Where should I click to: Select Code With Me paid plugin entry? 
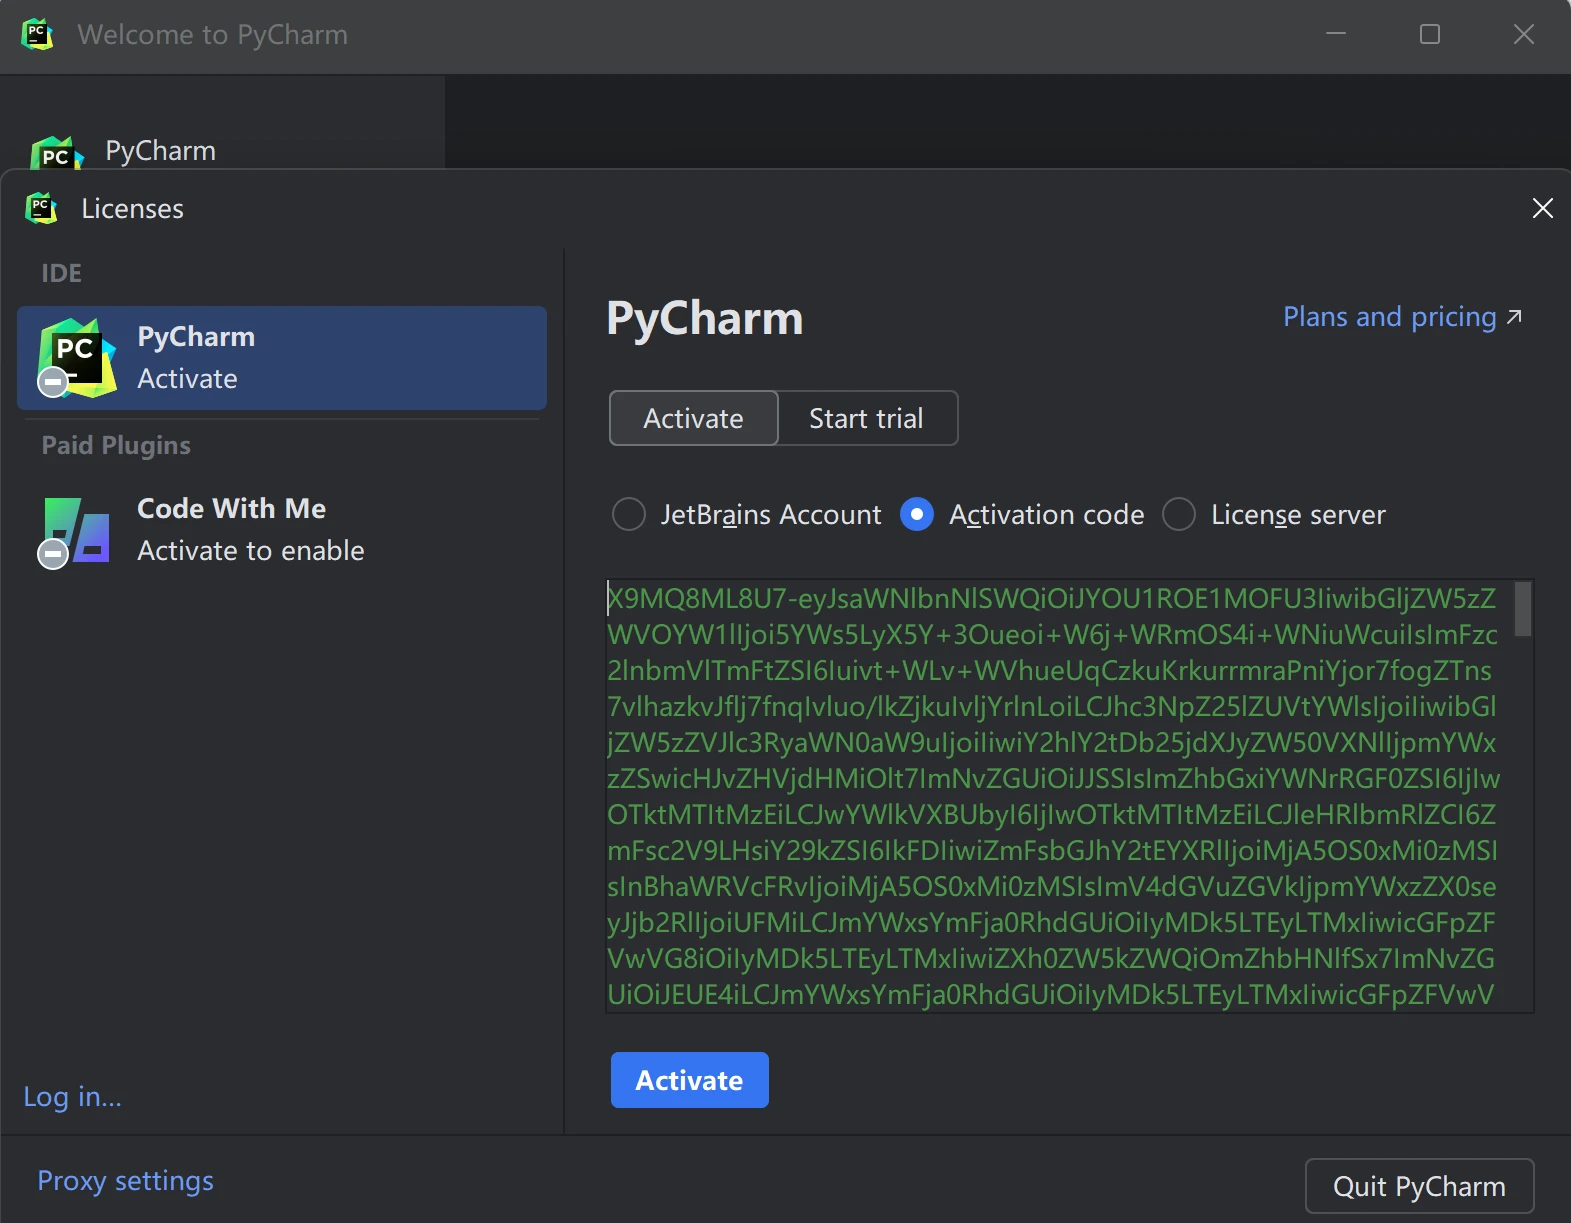(282, 530)
